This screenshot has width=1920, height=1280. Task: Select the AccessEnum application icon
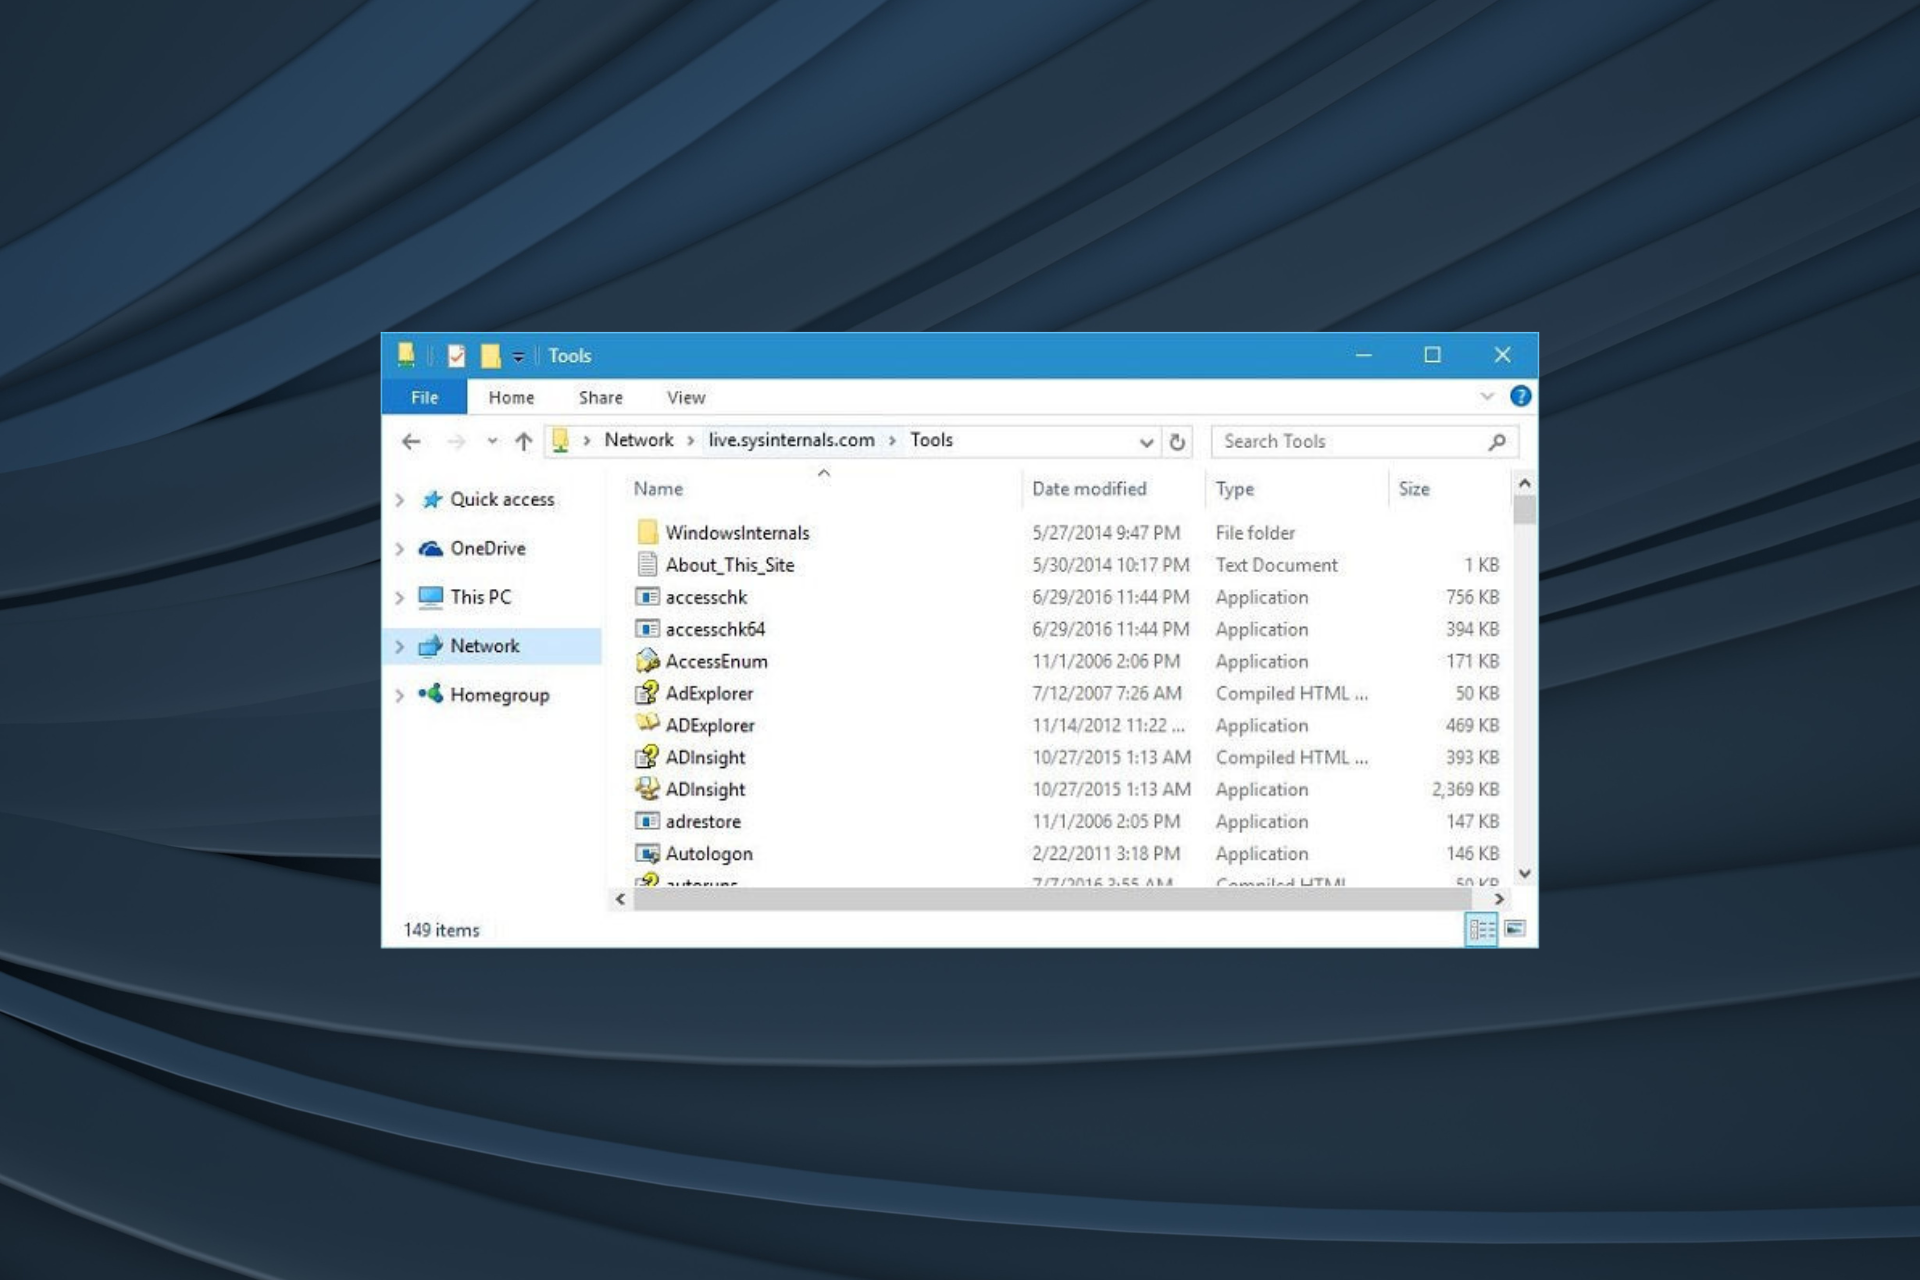point(647,661)
